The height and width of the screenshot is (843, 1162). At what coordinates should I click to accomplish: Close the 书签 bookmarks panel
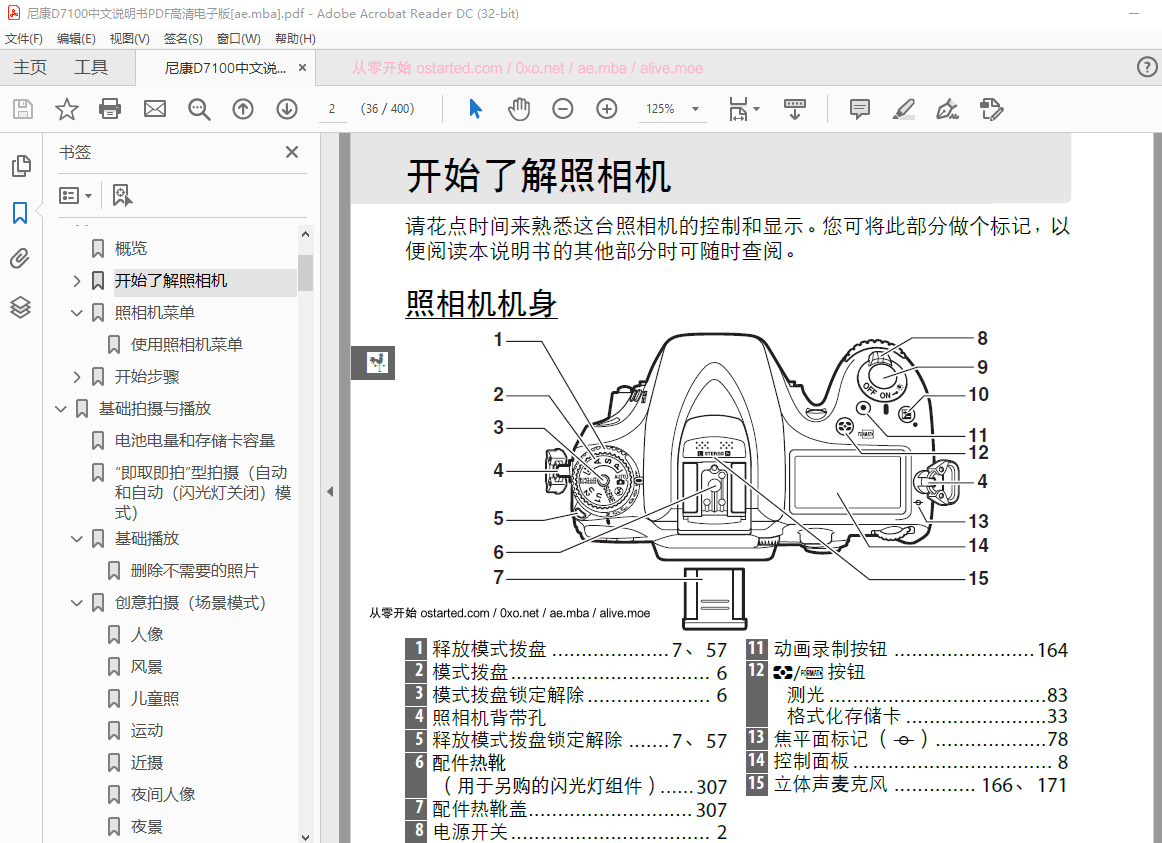[x=292, y=152]
